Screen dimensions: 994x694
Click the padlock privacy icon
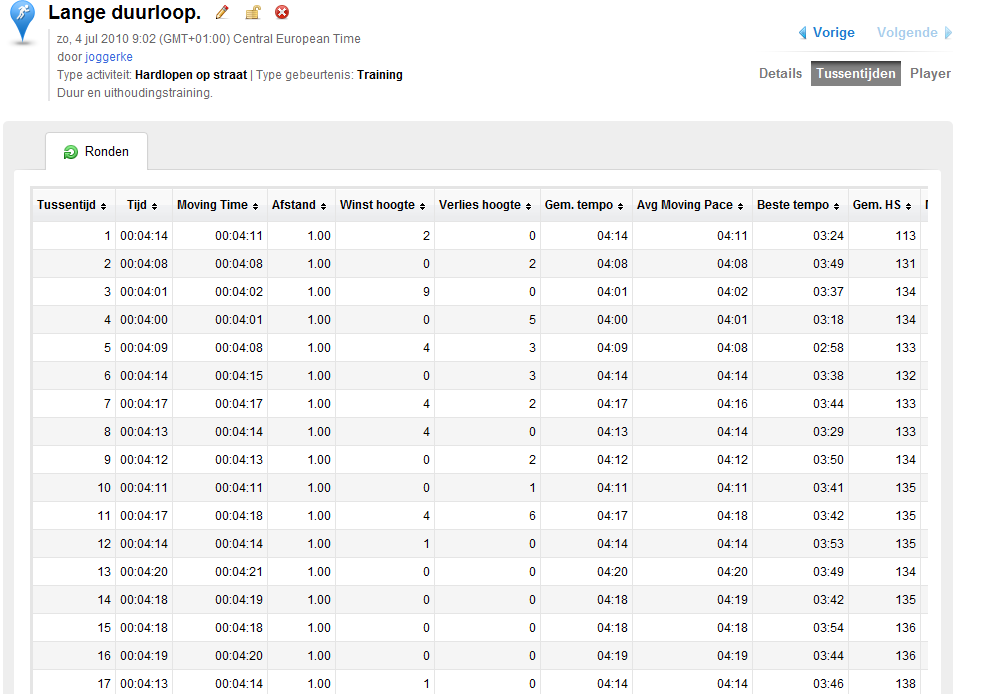(x=253, y=12)
